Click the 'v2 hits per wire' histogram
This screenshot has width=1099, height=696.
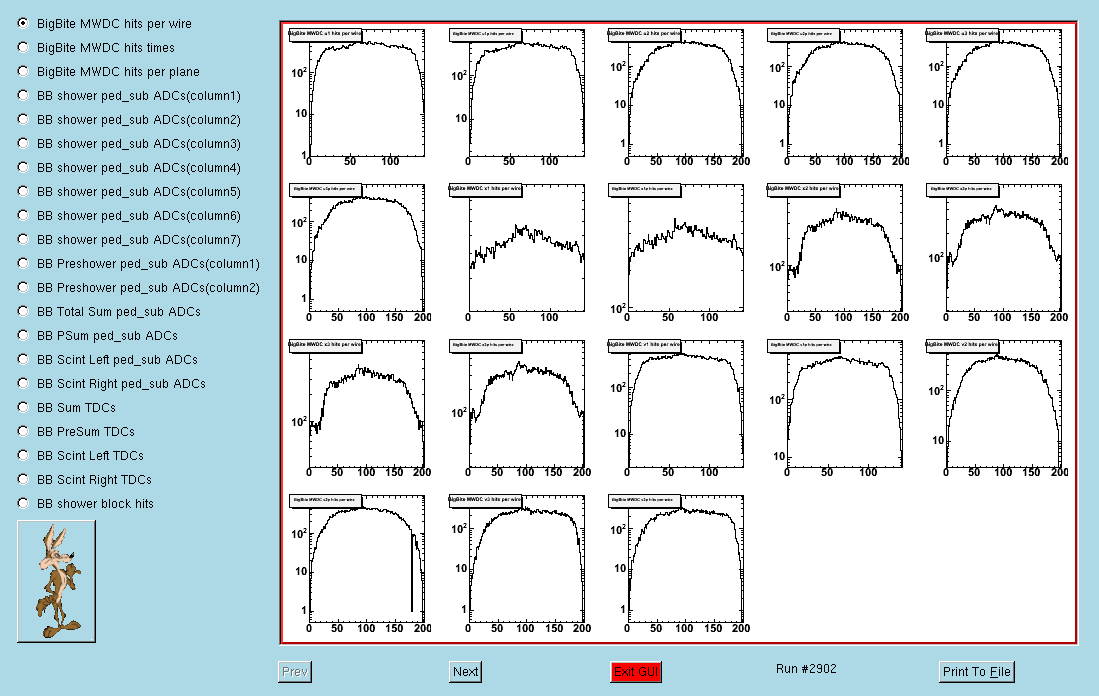[1003, 404]
